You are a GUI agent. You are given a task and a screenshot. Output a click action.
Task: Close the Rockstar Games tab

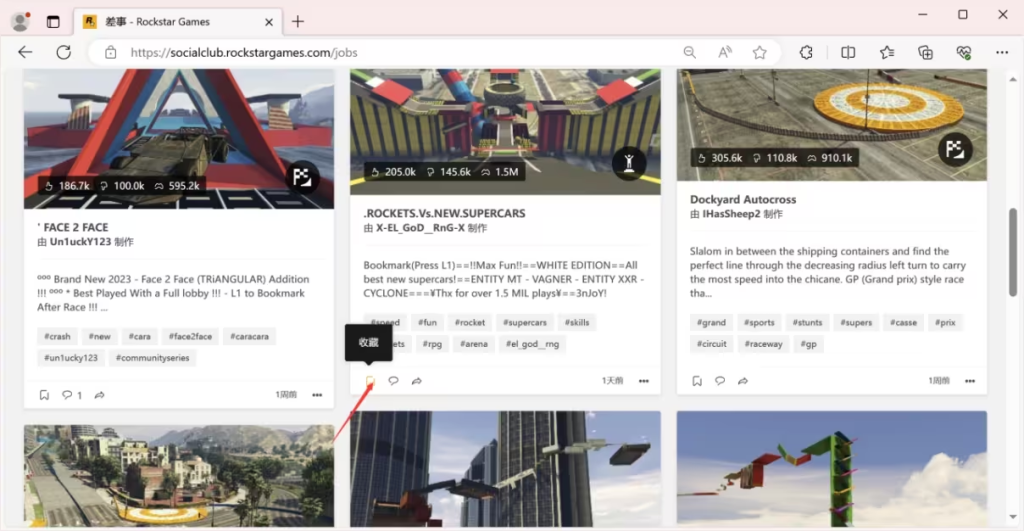coord(268,22)
